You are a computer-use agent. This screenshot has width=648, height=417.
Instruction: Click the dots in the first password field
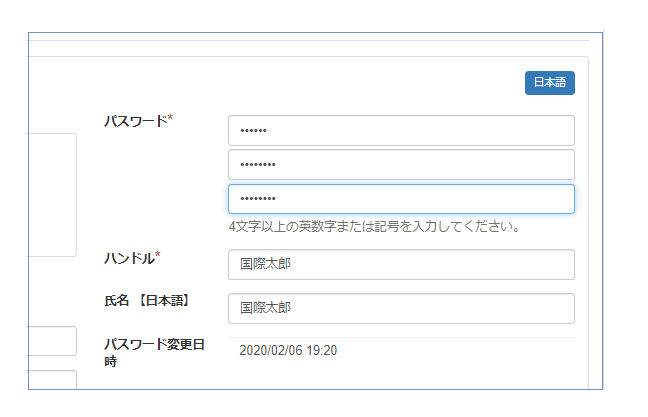254,131
